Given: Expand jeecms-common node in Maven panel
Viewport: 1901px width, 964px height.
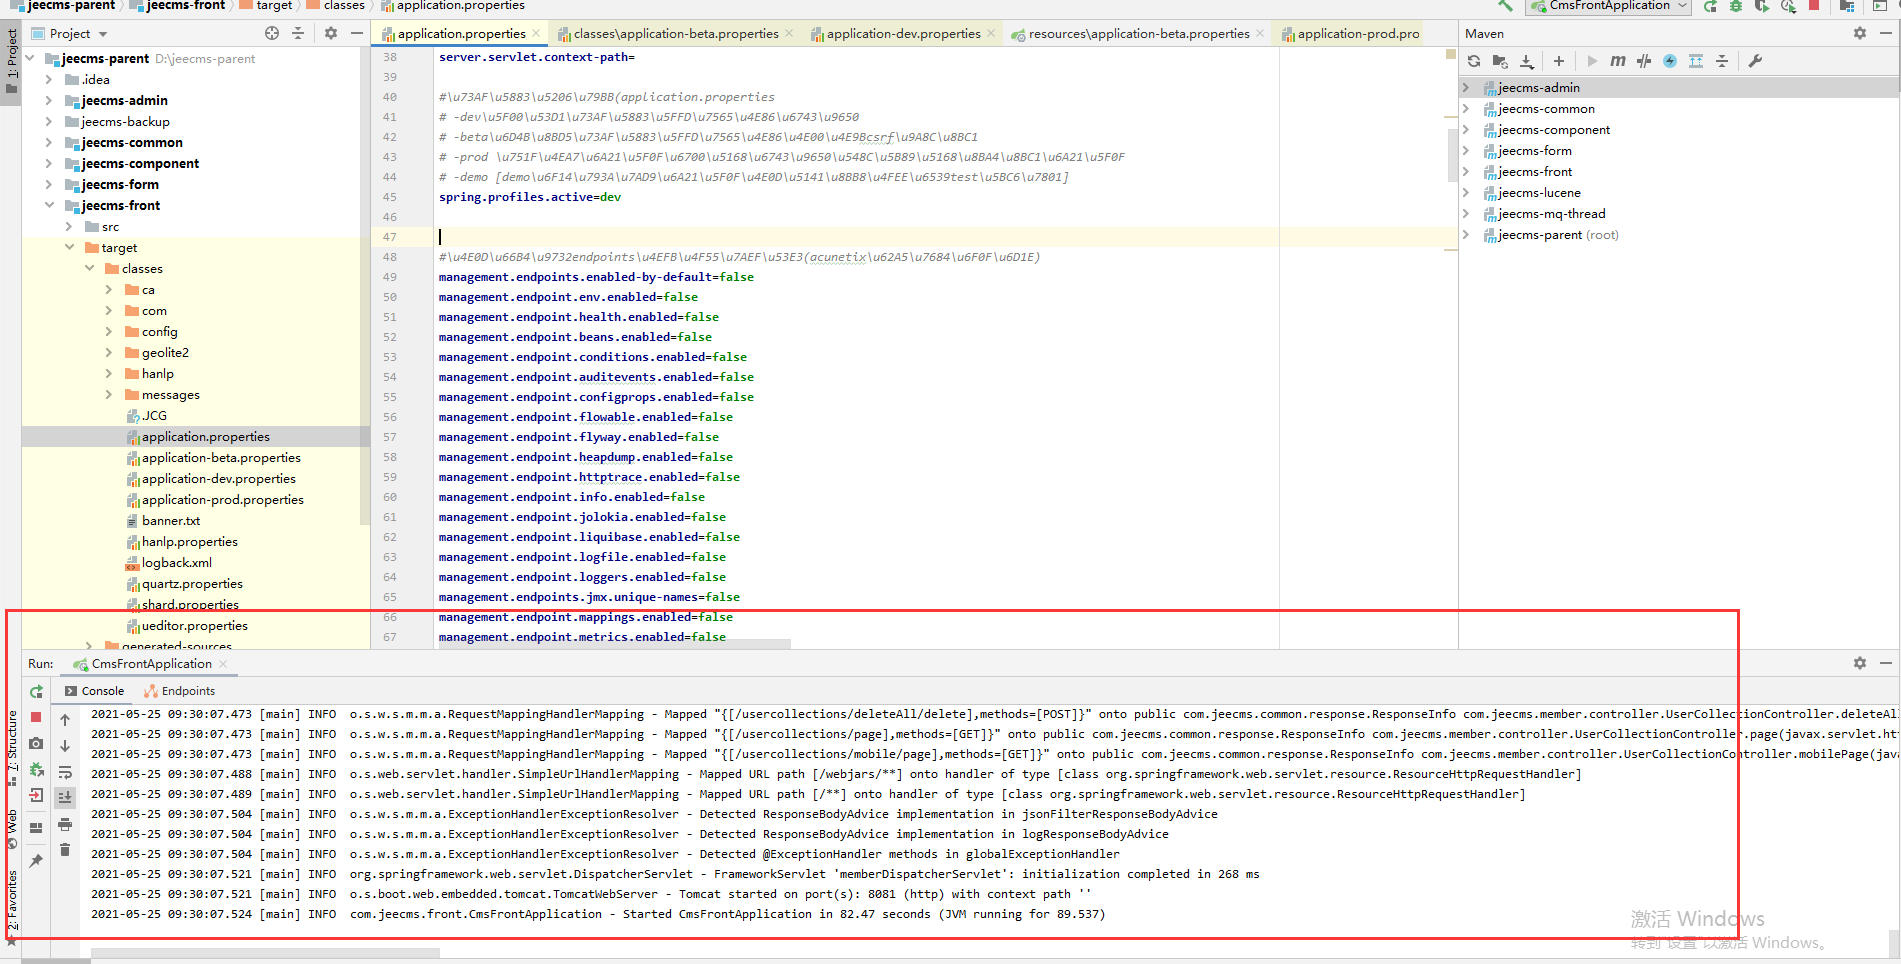Looking at the screenshot, I should click(x=1466, y=109).
